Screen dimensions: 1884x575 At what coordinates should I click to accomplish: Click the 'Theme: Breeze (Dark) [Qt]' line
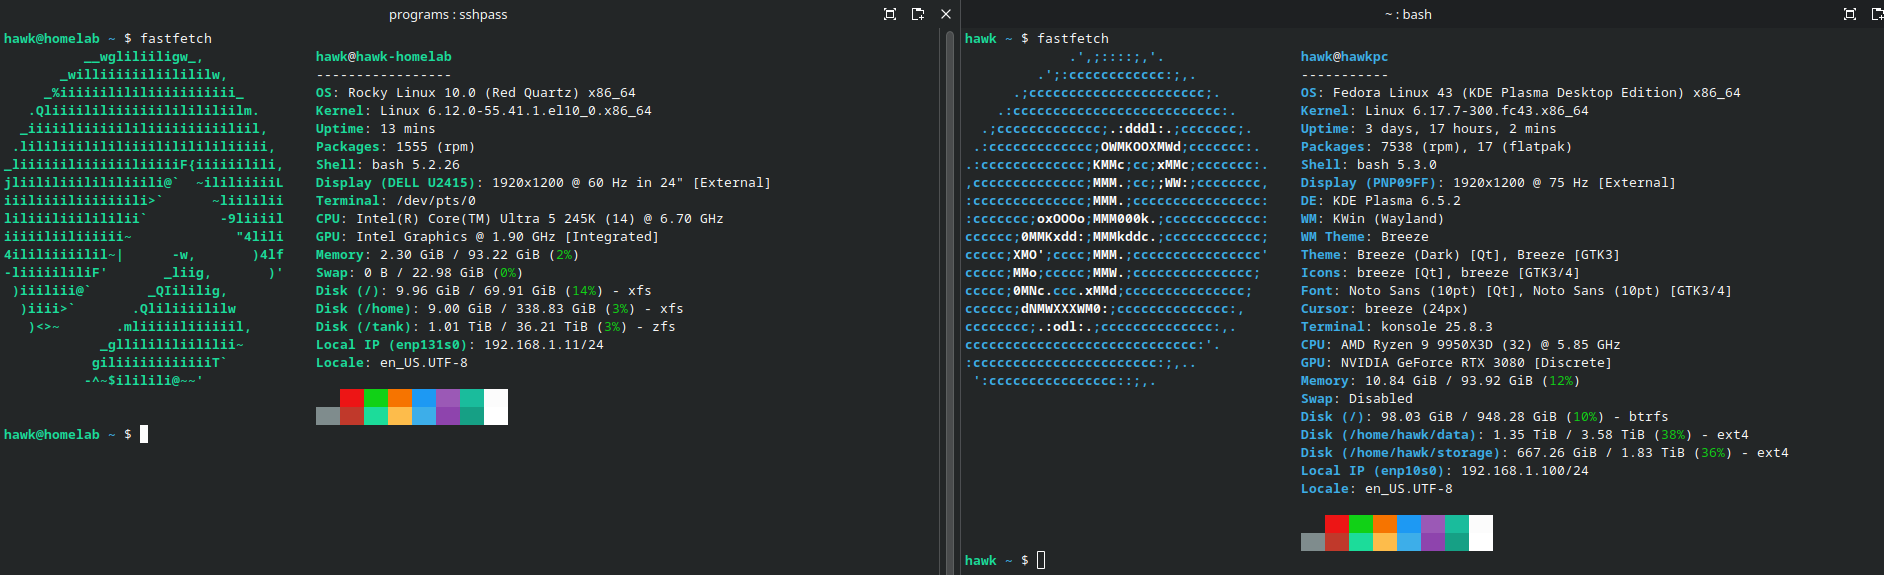(x=1461, y=255)
